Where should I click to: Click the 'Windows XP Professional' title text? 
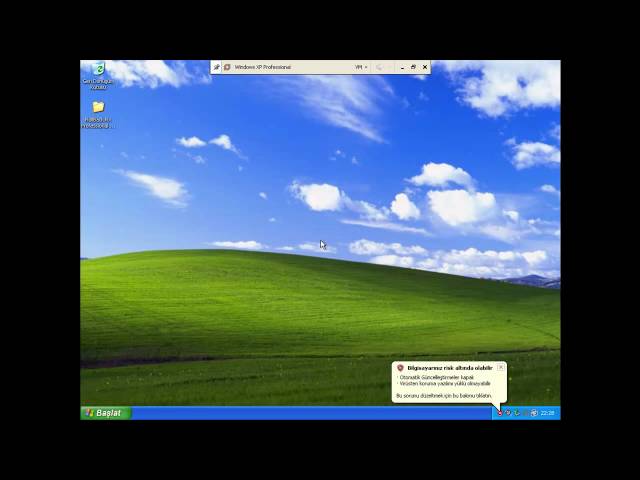(x=263, y=67)
